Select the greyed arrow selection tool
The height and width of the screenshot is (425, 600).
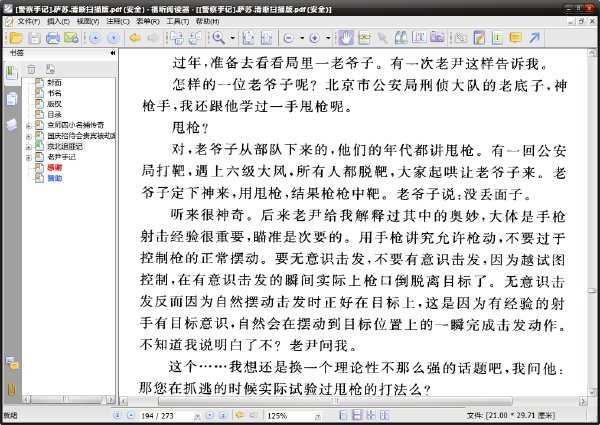click(382, 38)
